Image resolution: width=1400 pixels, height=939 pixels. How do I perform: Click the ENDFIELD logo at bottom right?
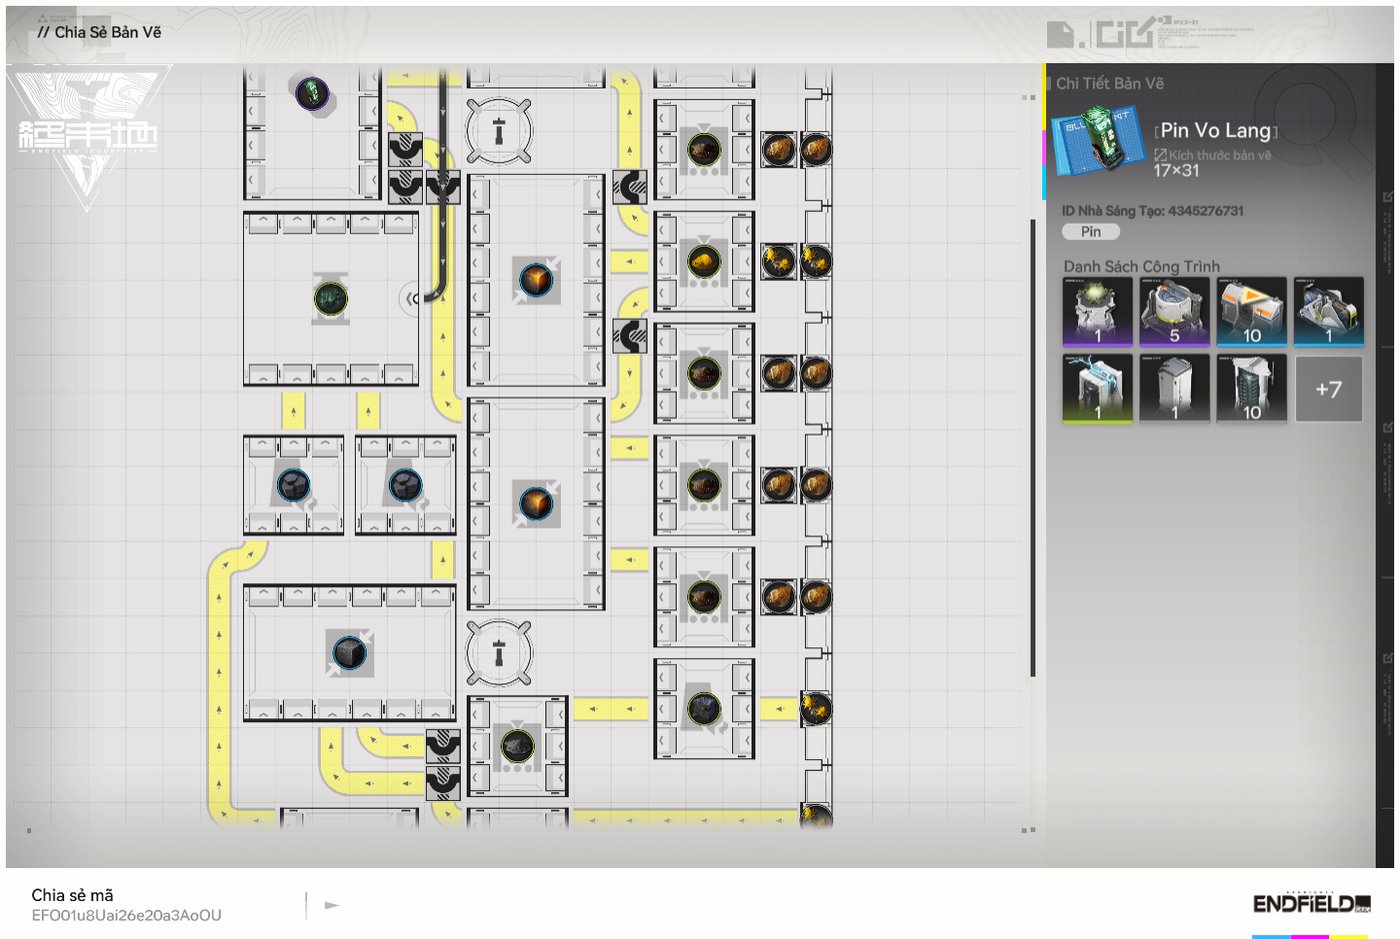1311,904
